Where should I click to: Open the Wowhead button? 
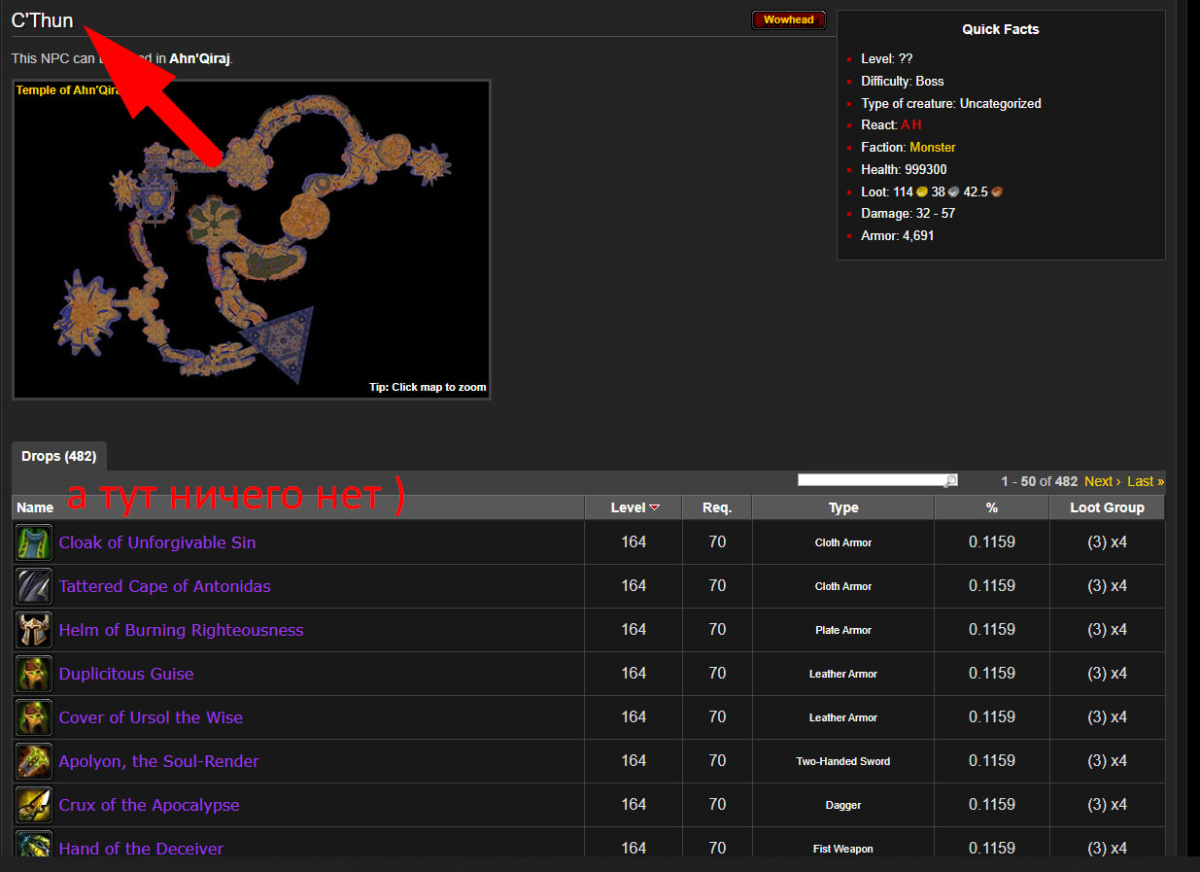tap(789, 20)
